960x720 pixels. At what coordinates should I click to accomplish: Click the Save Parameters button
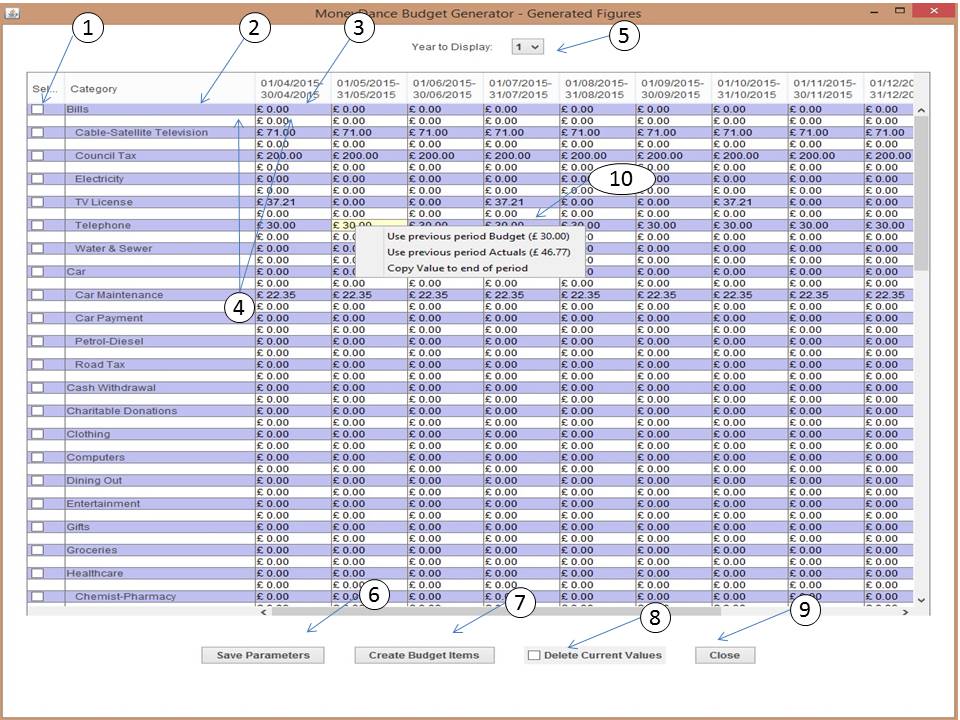[263, 655]
